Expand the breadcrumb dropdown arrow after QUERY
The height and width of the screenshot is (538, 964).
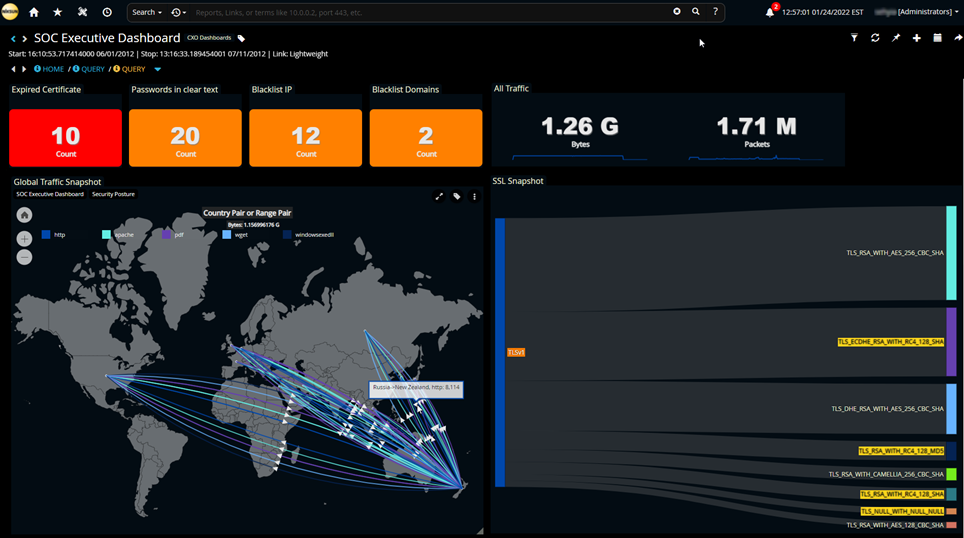pyautogui.click(x=157, y=69)
